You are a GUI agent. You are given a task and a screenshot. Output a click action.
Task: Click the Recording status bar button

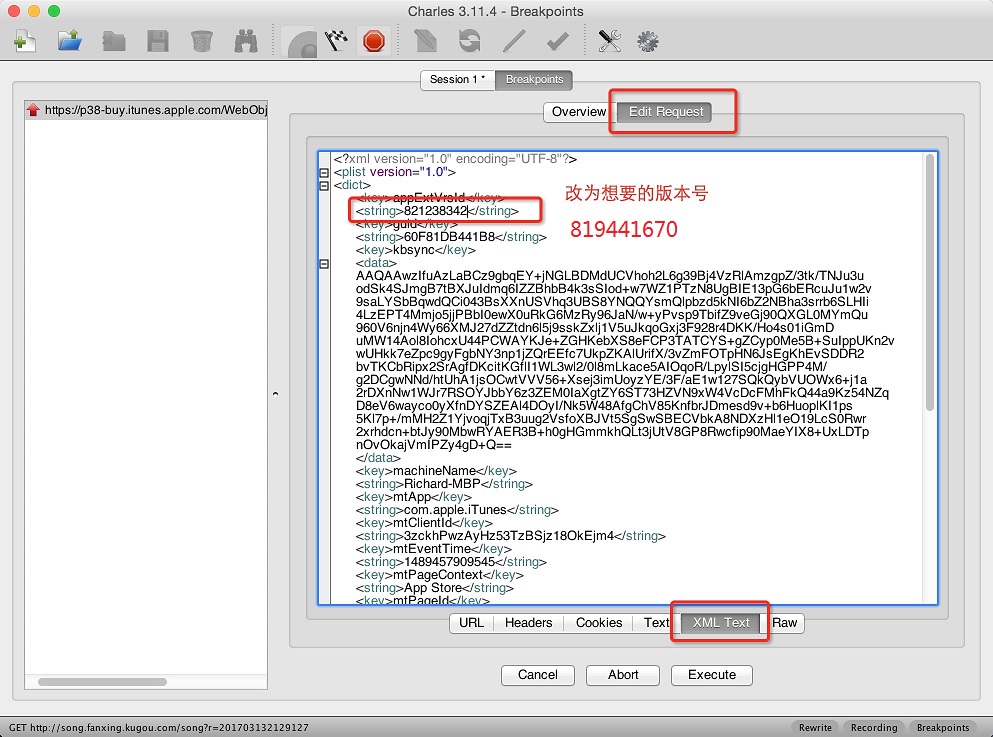(x=874, y=728)
